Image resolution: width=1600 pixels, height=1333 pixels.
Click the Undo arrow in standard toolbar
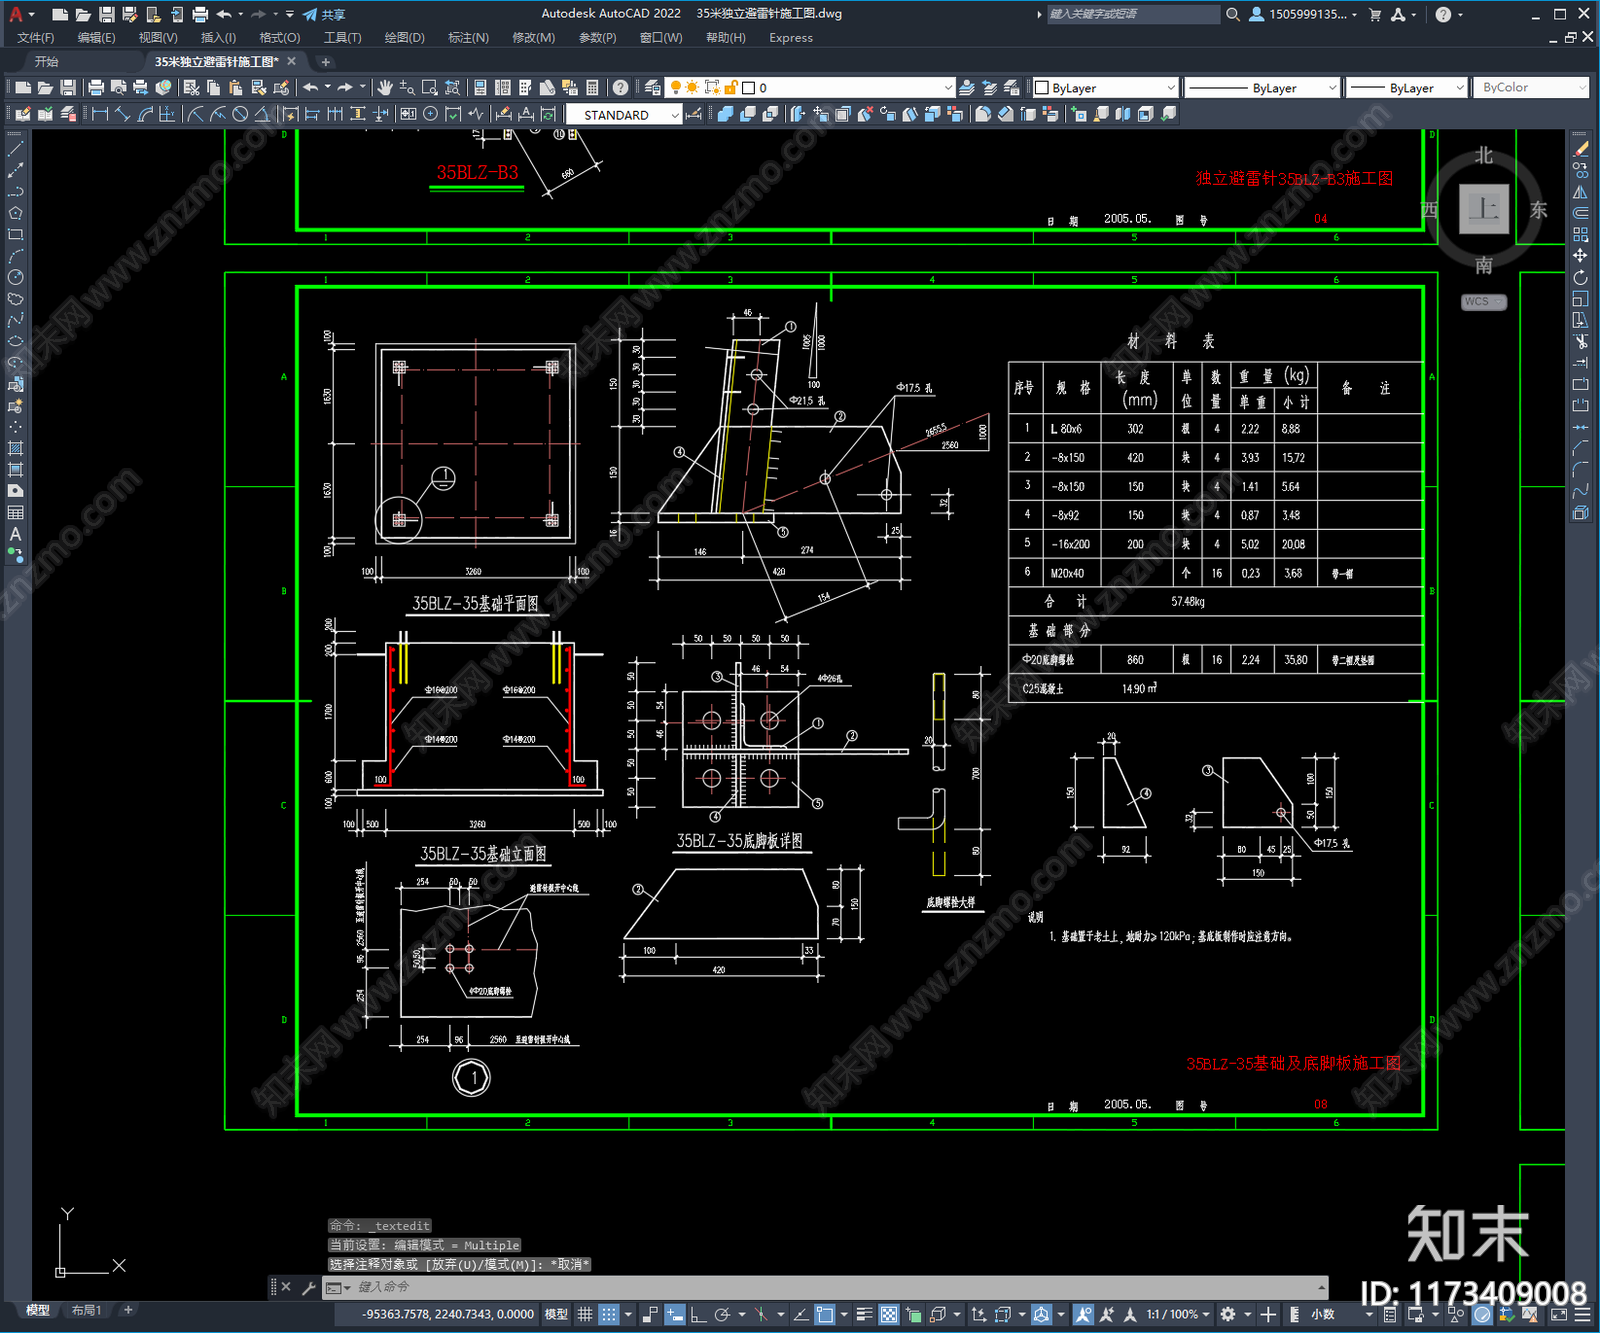(311, 88)
